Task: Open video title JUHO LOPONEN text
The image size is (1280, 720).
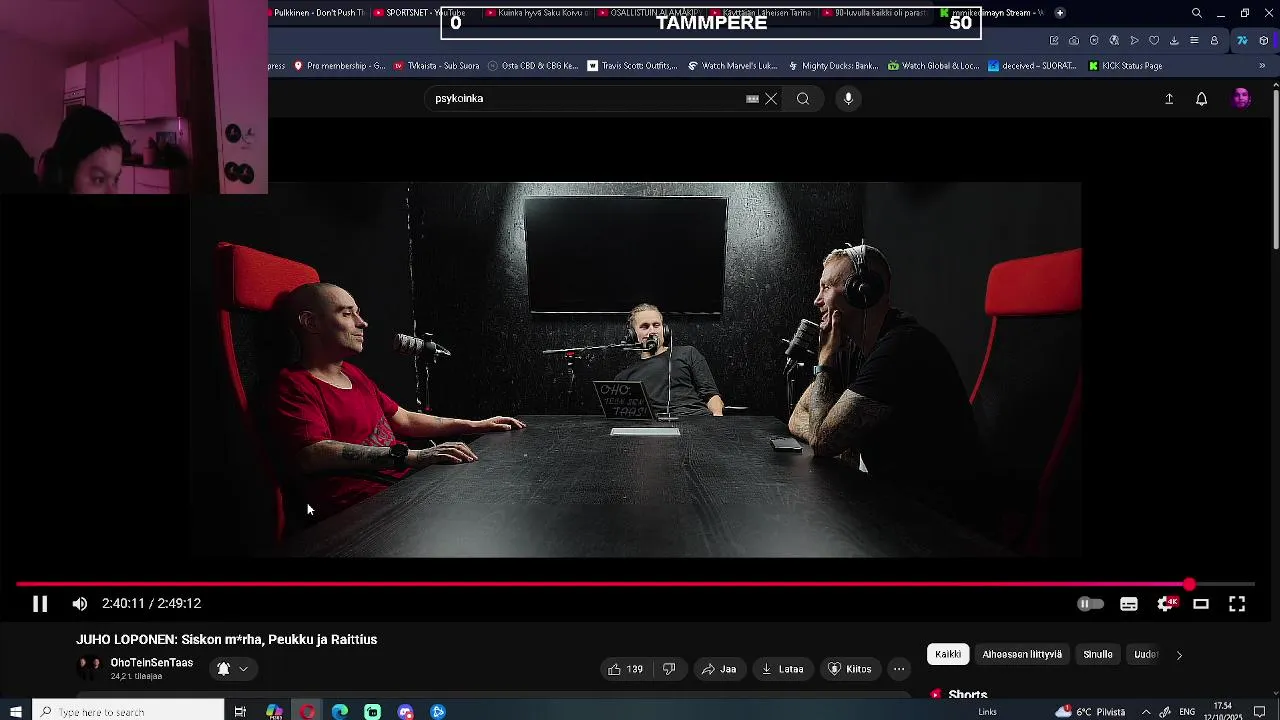Action: (227, 640)
